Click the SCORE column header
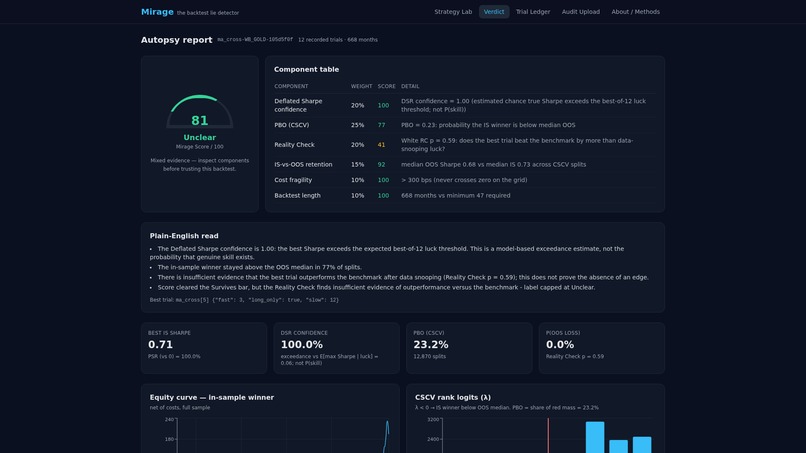 coord(387,86)
